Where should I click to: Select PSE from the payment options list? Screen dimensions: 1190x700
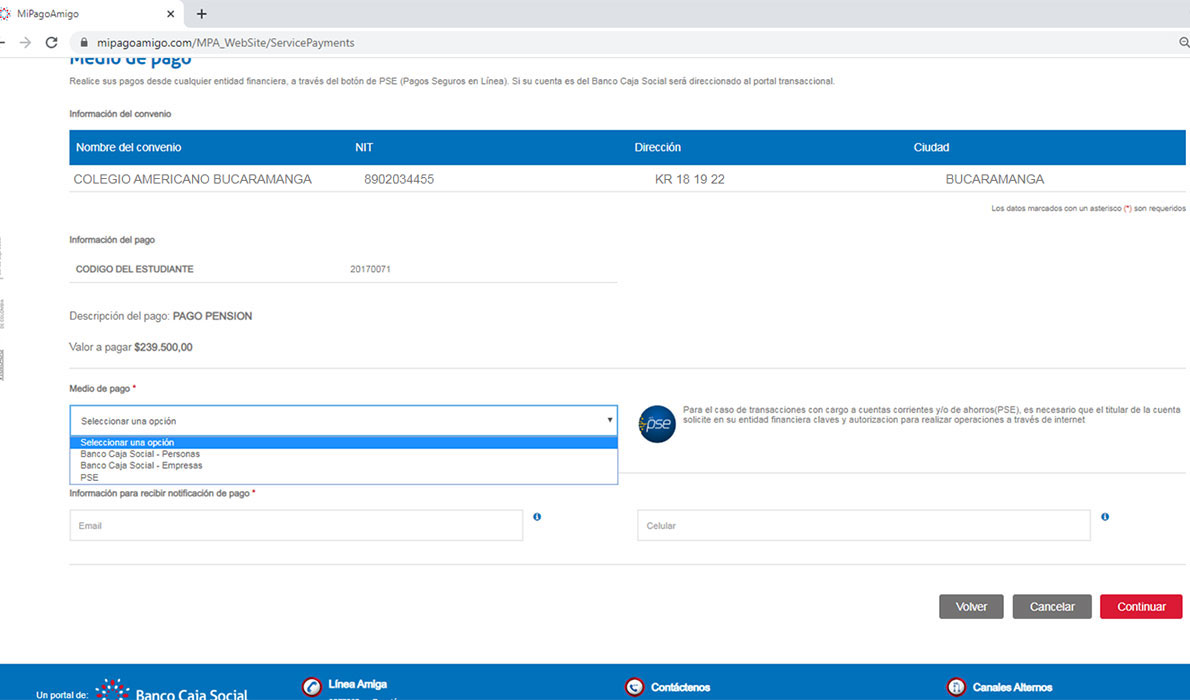(90, 478)
